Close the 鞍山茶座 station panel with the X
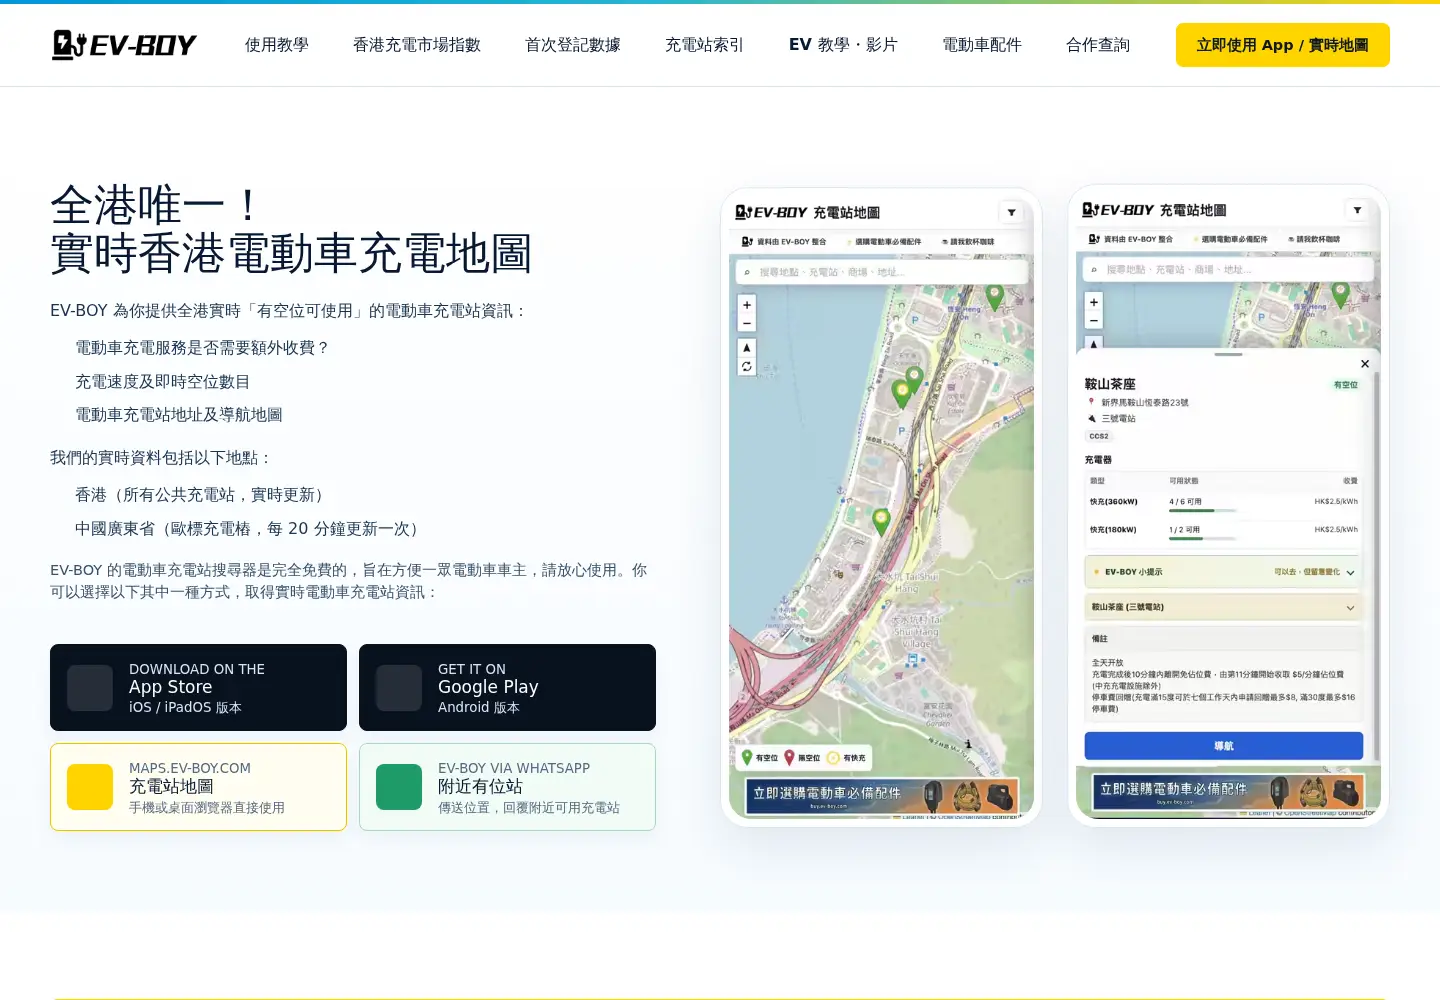This screenshot has width=1440, height=1000. [1365, 364]
